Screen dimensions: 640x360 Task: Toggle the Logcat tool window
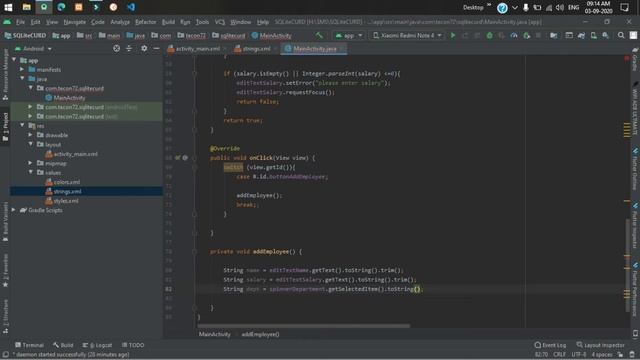click(x=97, y=345)
